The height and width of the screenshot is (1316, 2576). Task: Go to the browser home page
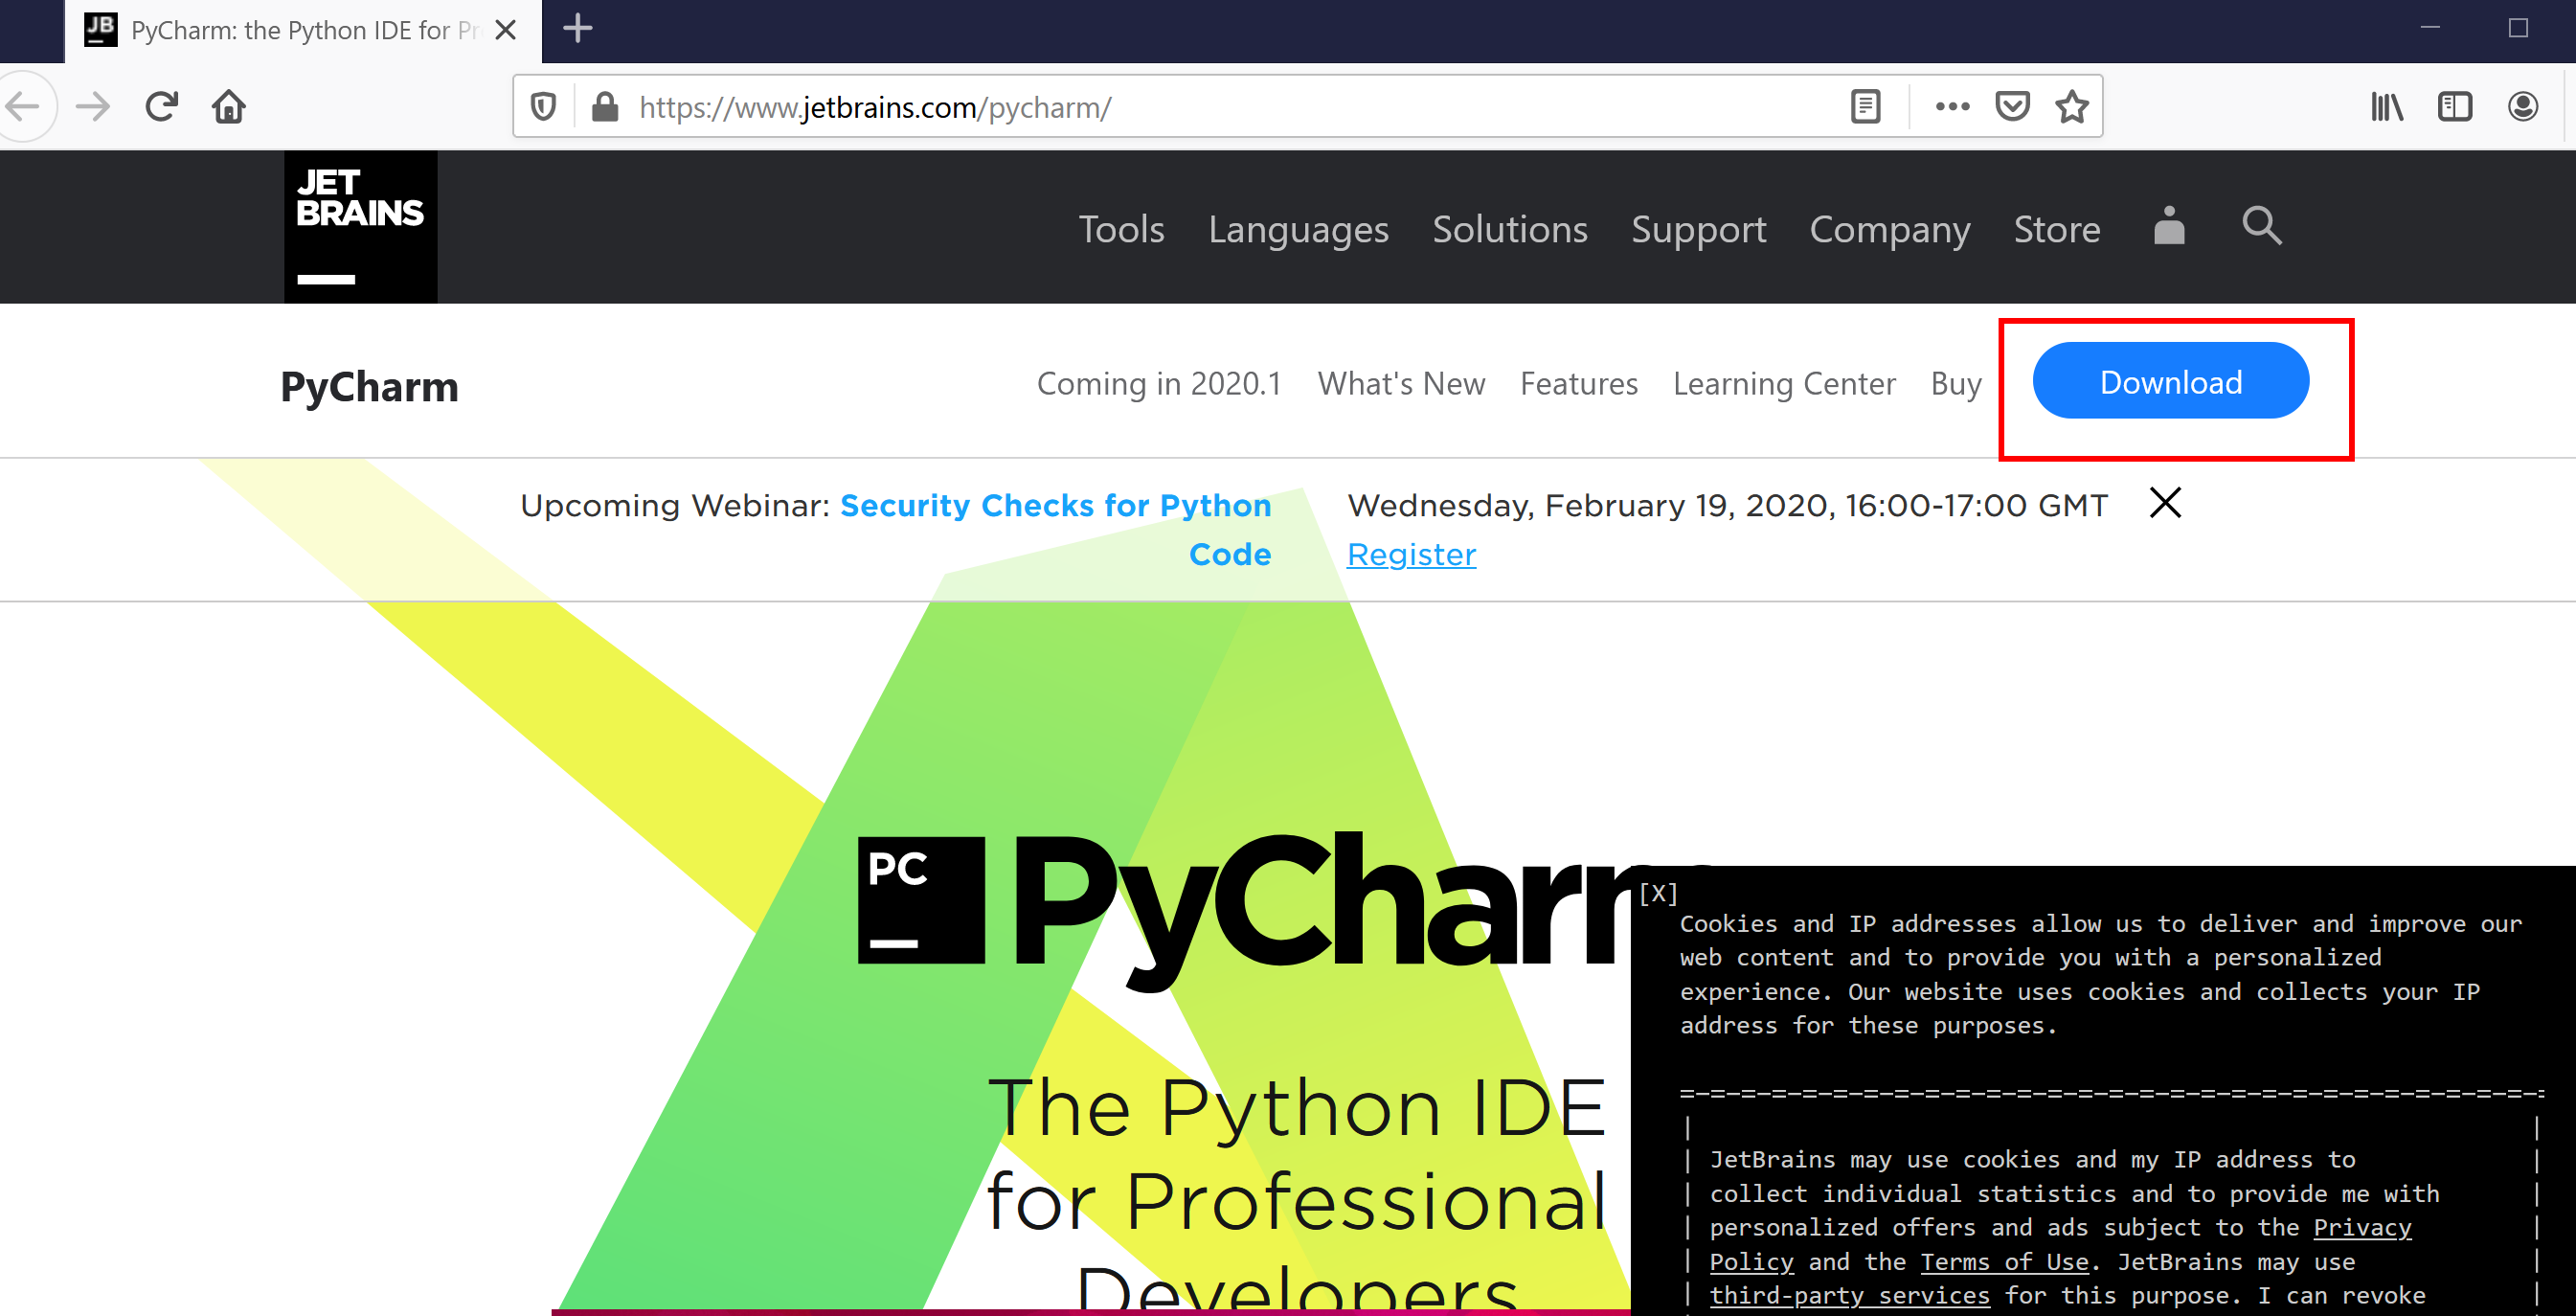(229, 106)
